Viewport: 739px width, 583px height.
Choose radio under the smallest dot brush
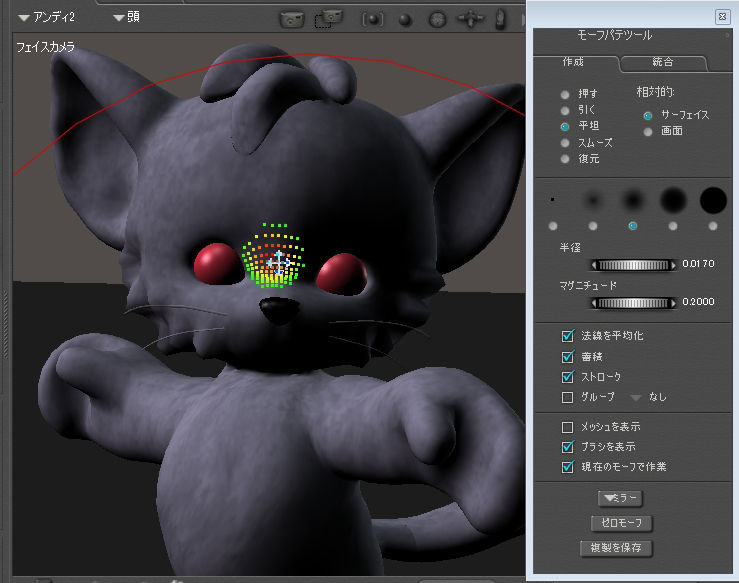click(x=553, y=226)
